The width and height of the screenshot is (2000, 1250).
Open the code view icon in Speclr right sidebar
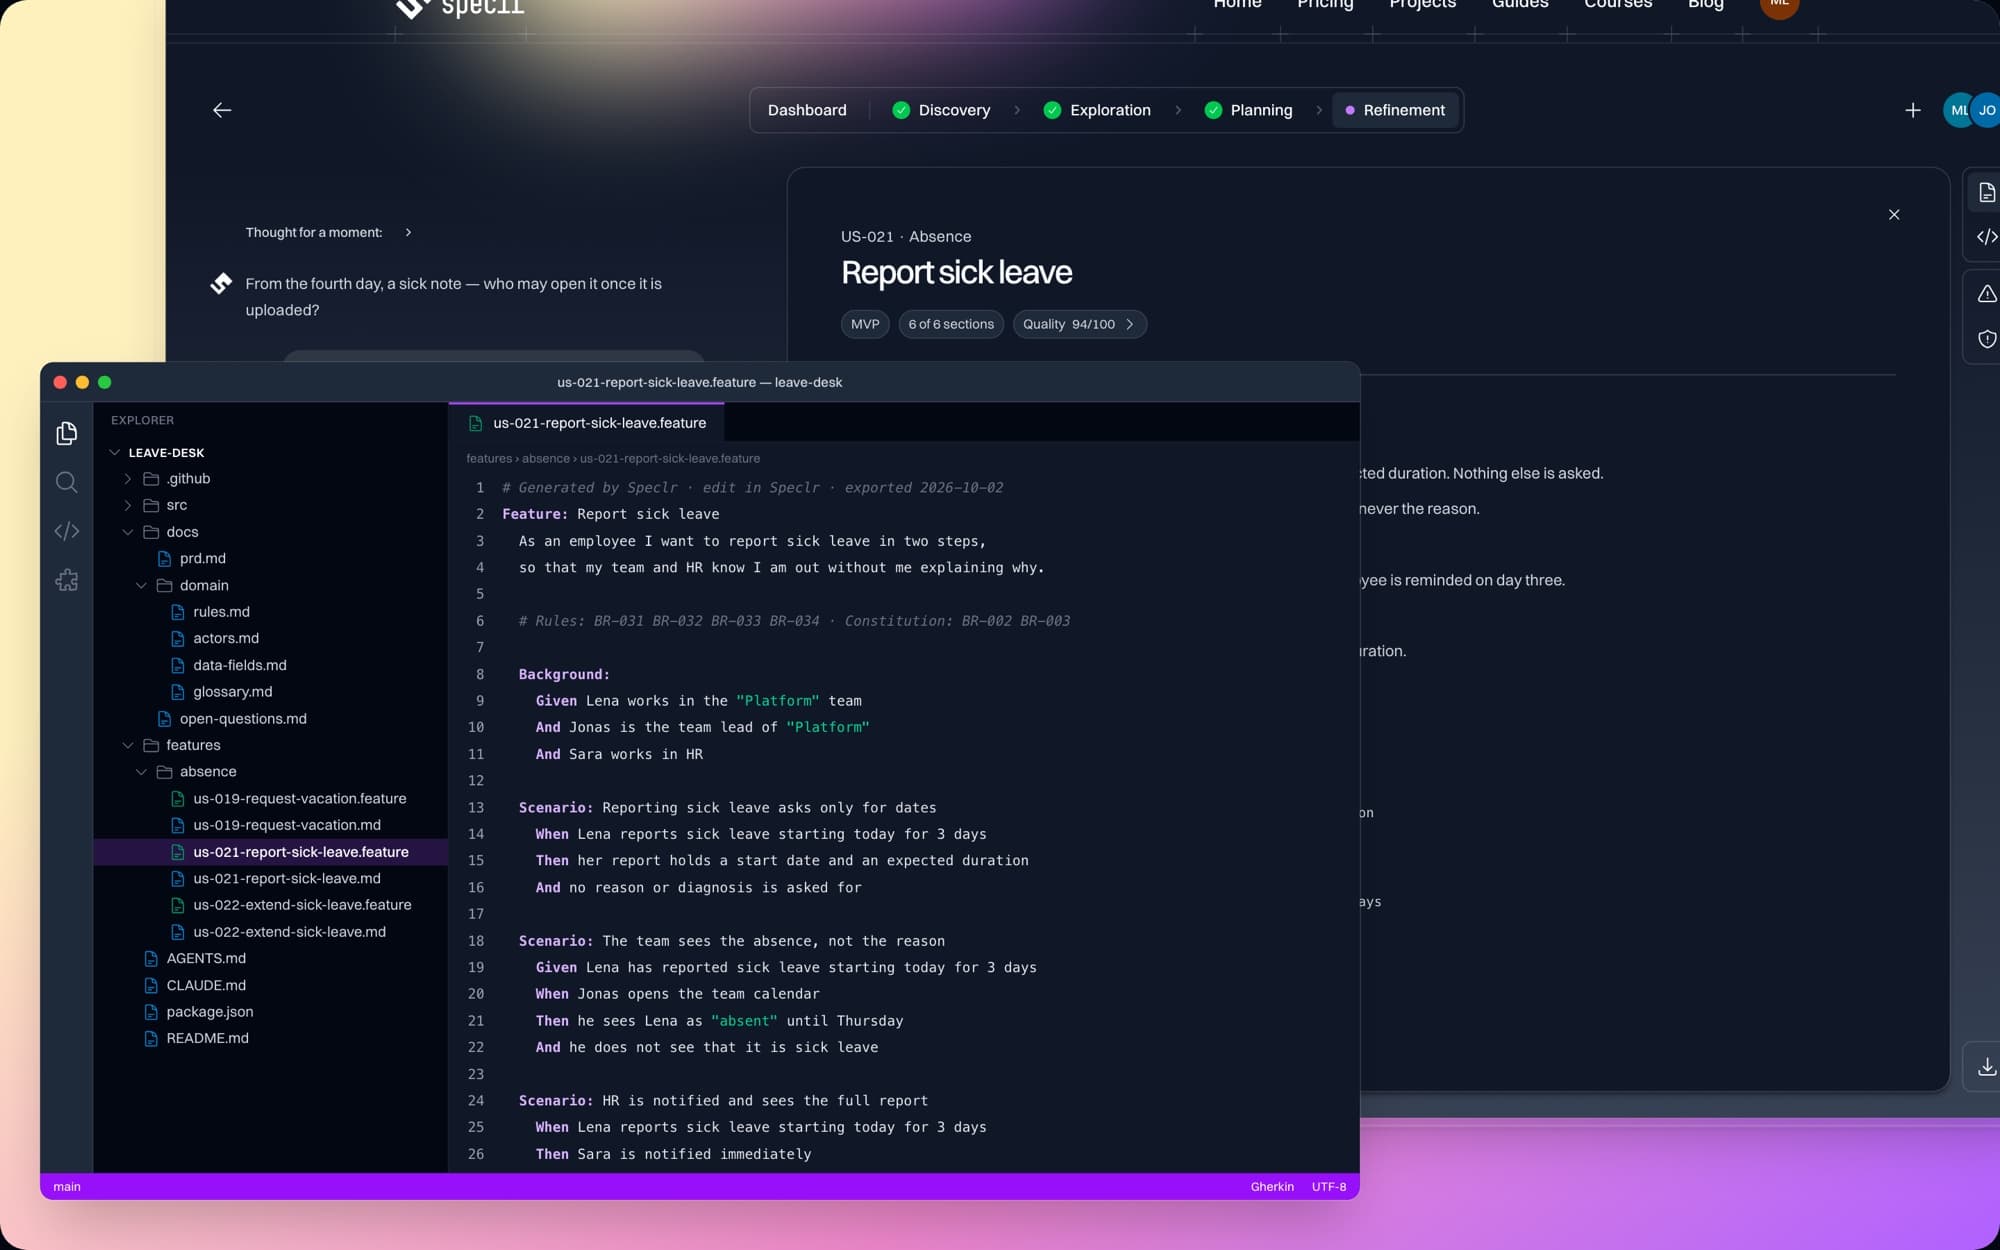(x=1986, y=237)
